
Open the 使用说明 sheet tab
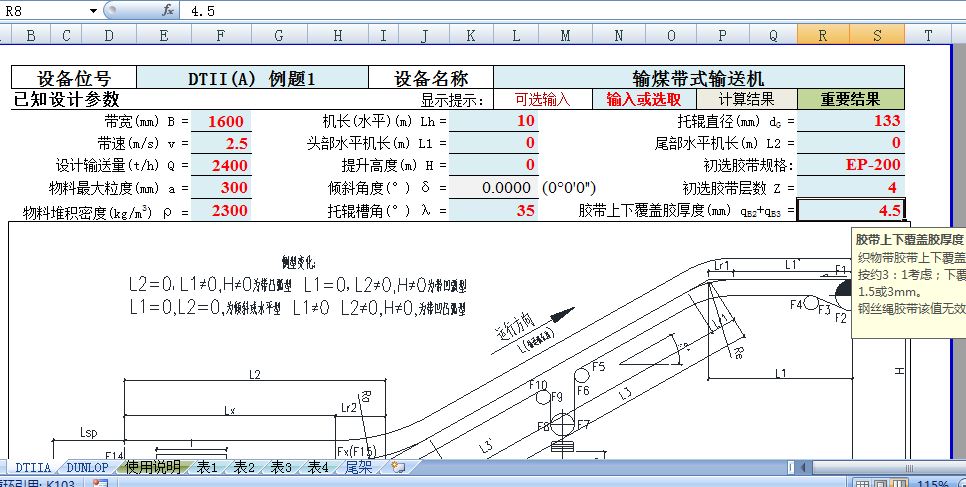[x=153, y=467]
